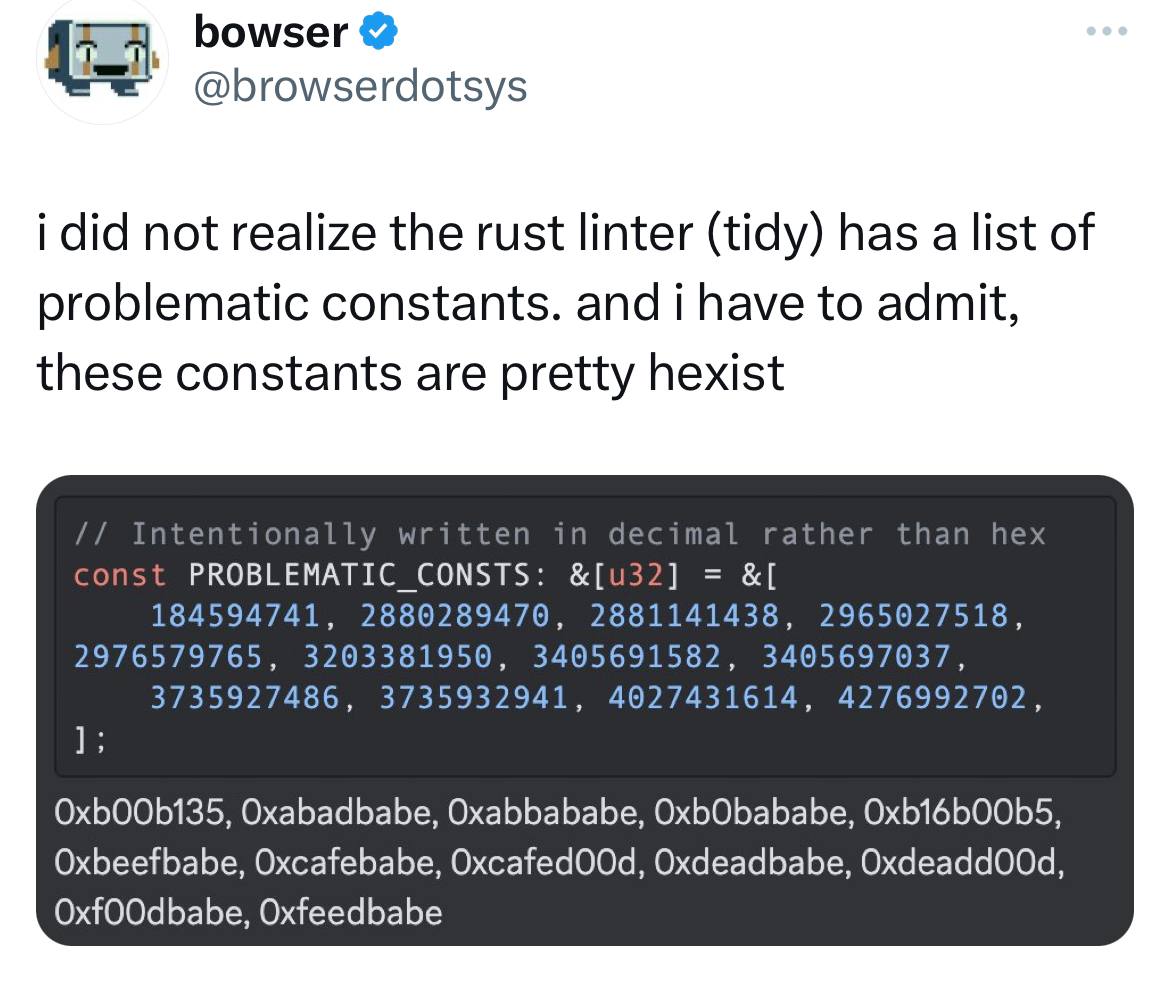Click the 0xb00b135 hex value
The width and height of the screenshot is (1170, 997).
coord(140,813)
